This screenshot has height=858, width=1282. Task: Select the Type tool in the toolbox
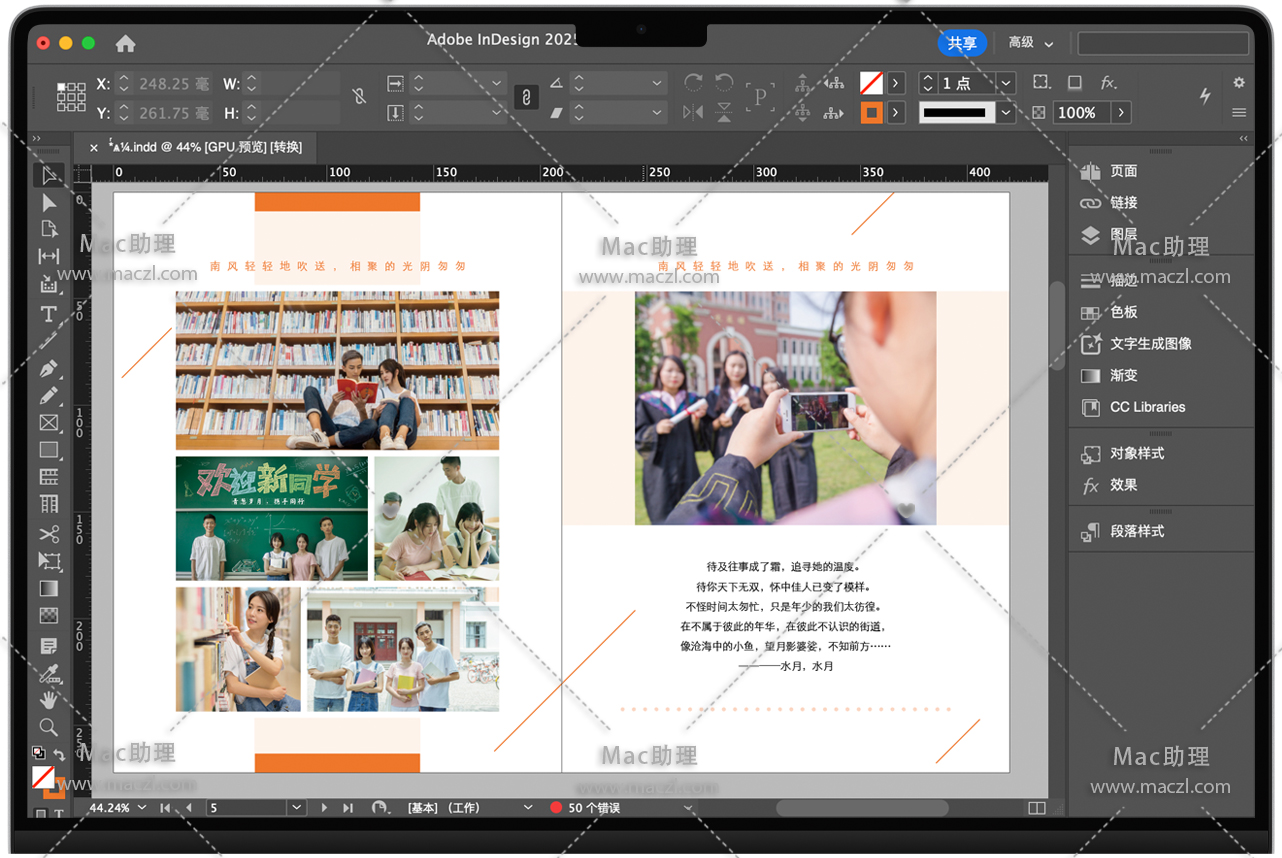click(48, 314)
